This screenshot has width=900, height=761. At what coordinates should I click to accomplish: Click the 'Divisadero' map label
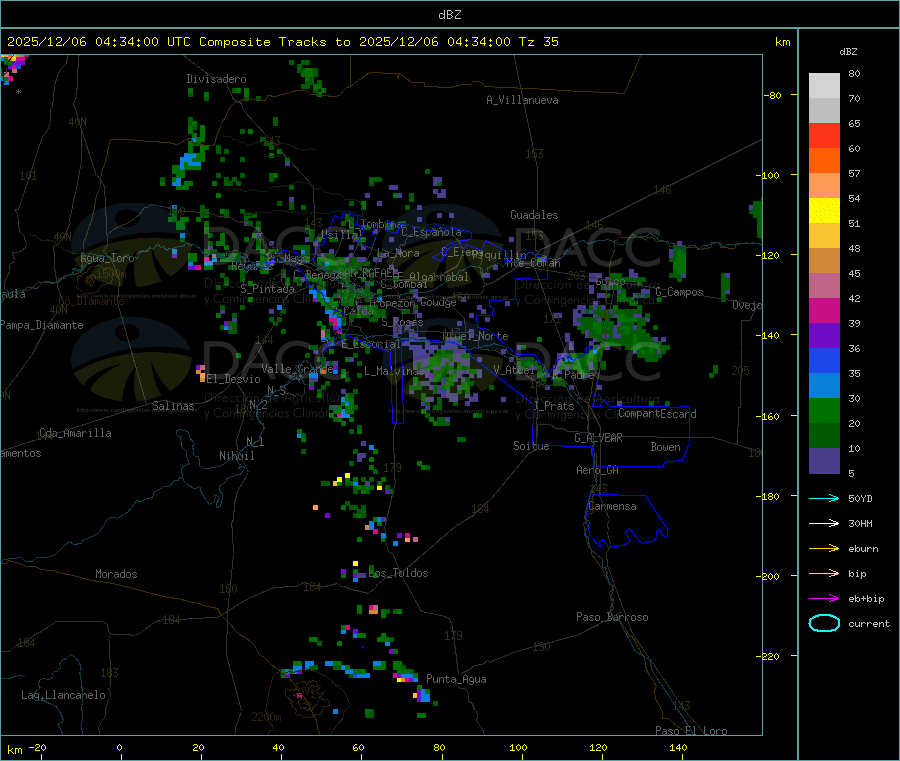click(216, 79)
